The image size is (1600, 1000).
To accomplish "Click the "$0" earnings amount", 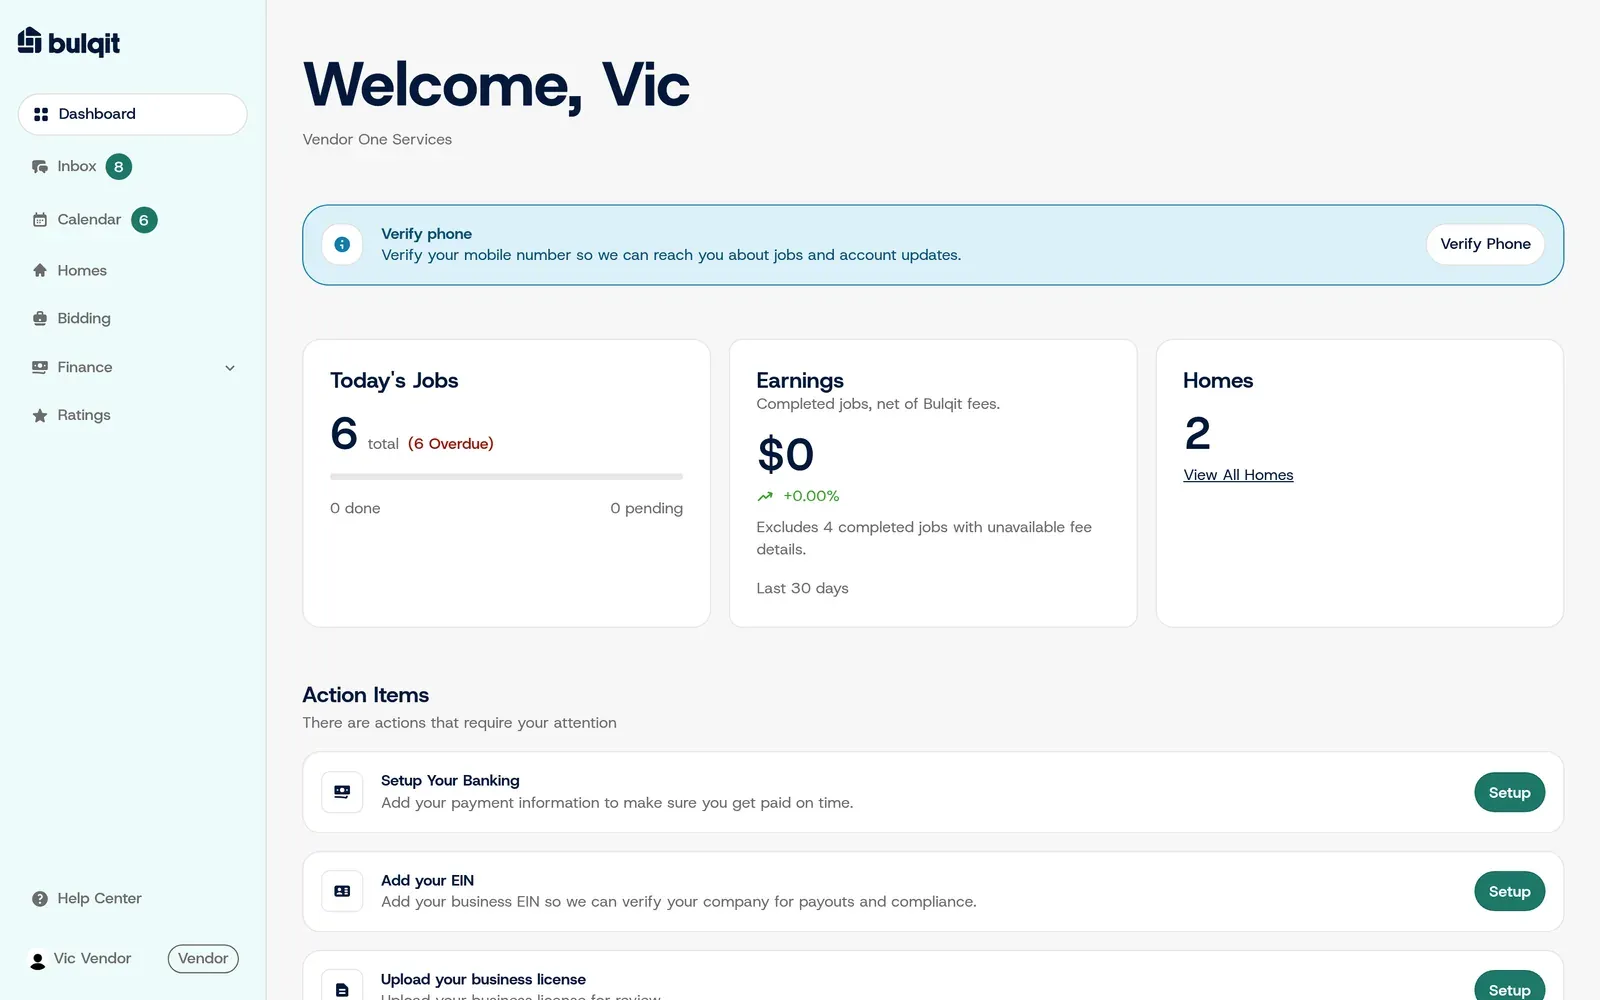I will (x=785, y=454).
